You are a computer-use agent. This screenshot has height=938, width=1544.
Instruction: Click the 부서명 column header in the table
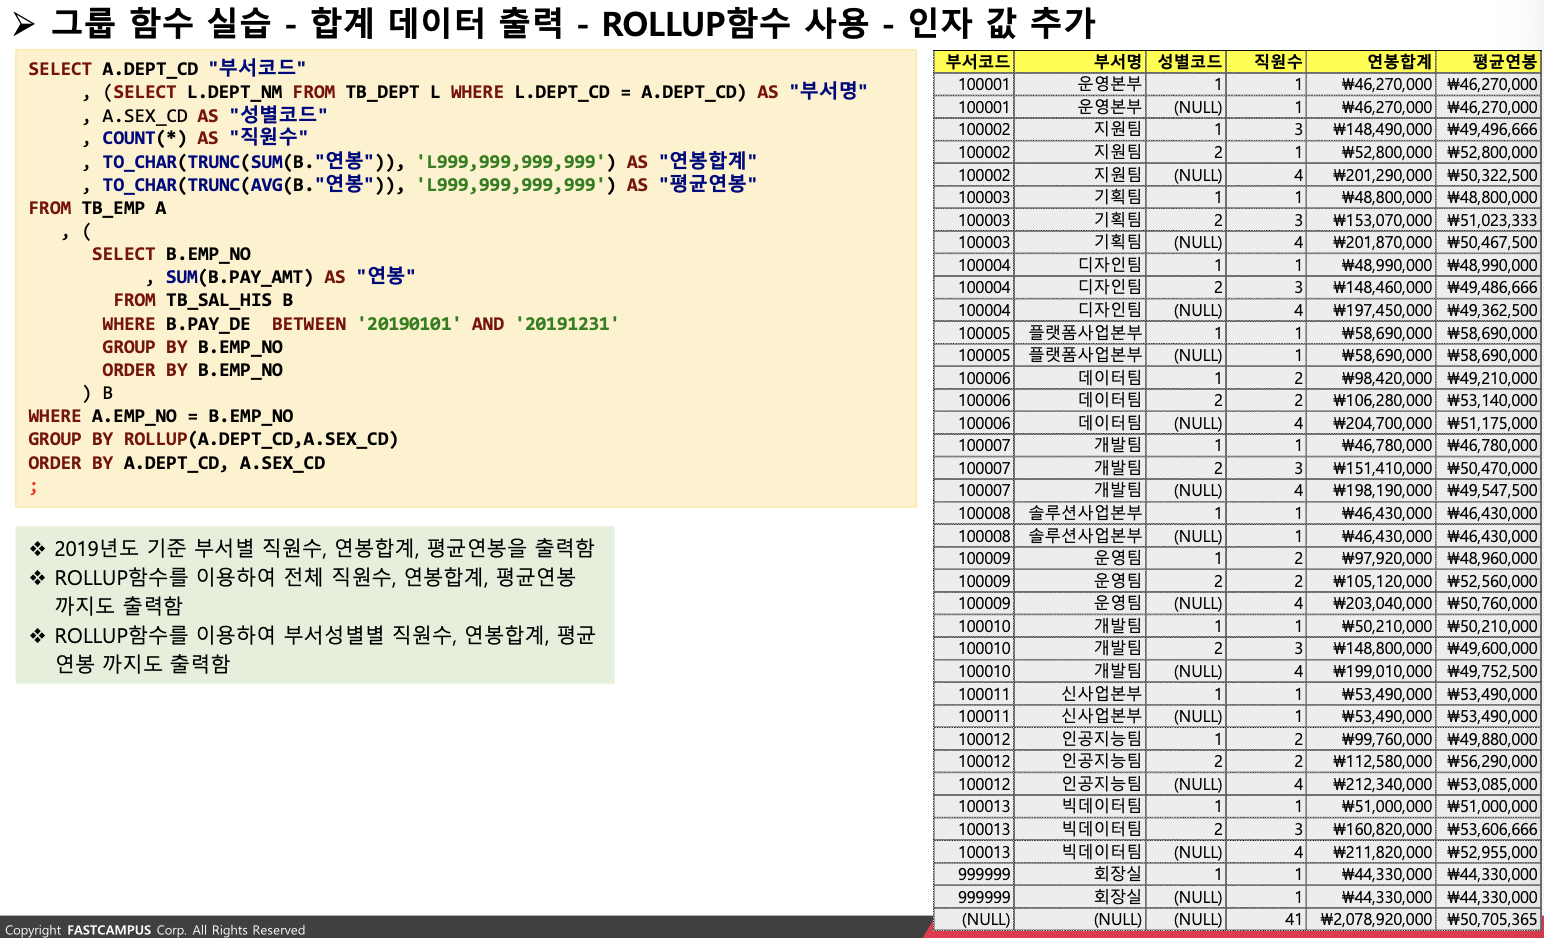click(x=1079, y=62)
